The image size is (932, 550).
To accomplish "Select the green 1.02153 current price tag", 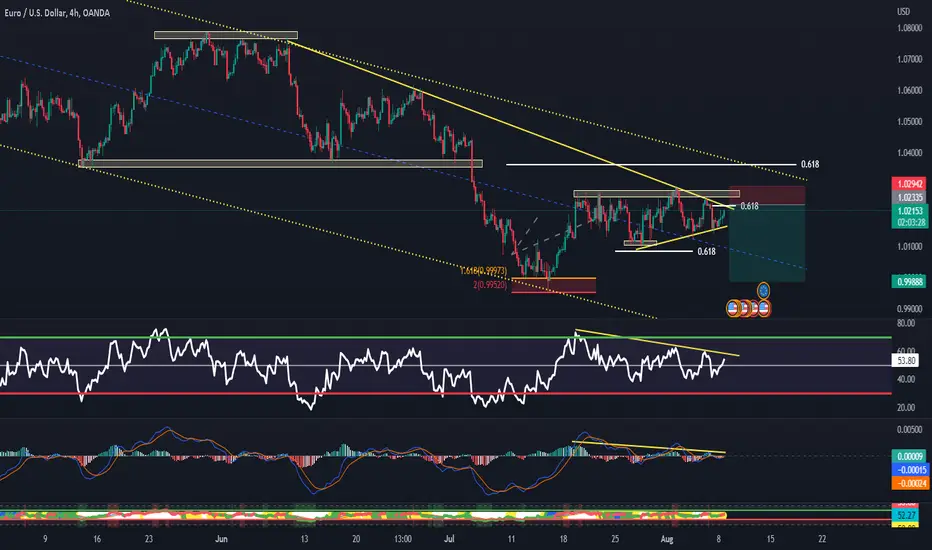I will tap(909, 210).
